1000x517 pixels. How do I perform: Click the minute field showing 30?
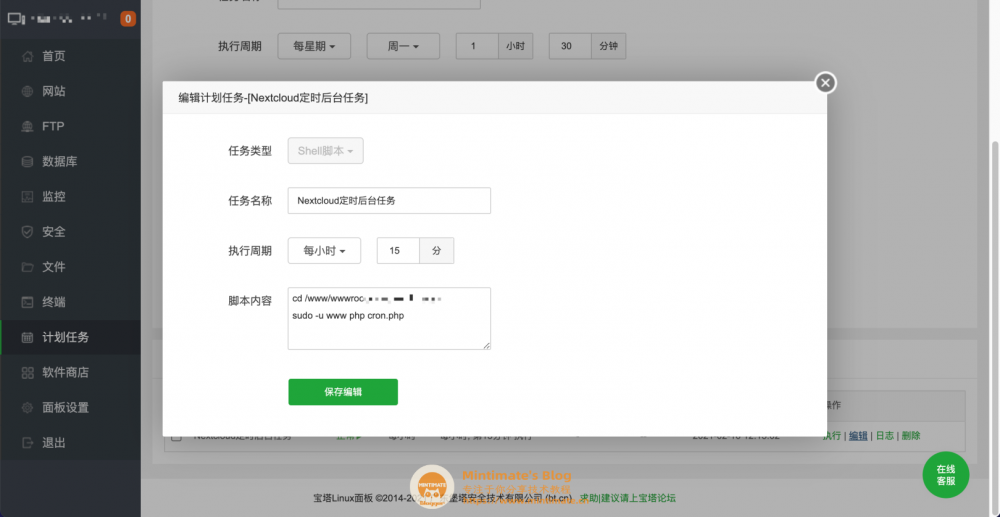(570, 47)
